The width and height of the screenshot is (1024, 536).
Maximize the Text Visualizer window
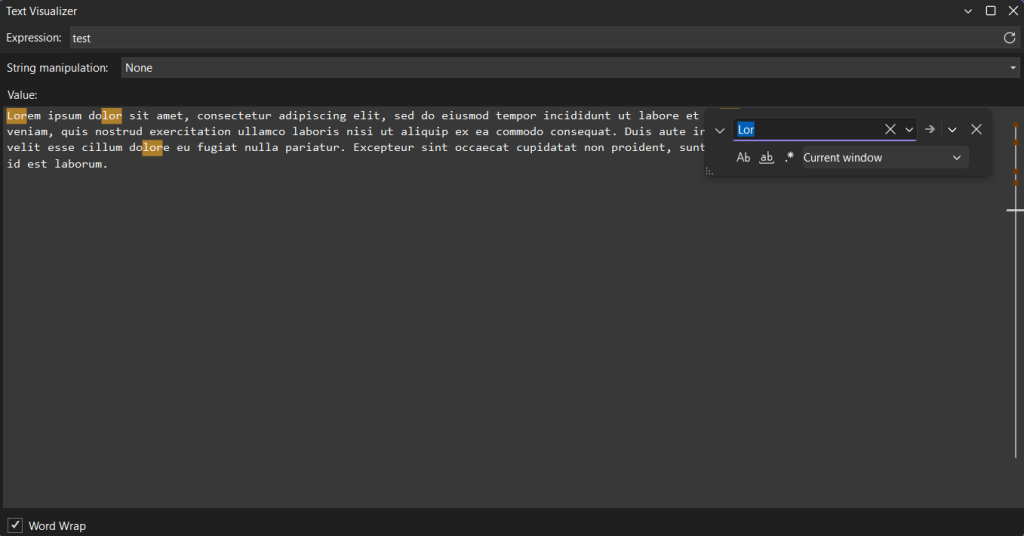(x=991, y=11)
